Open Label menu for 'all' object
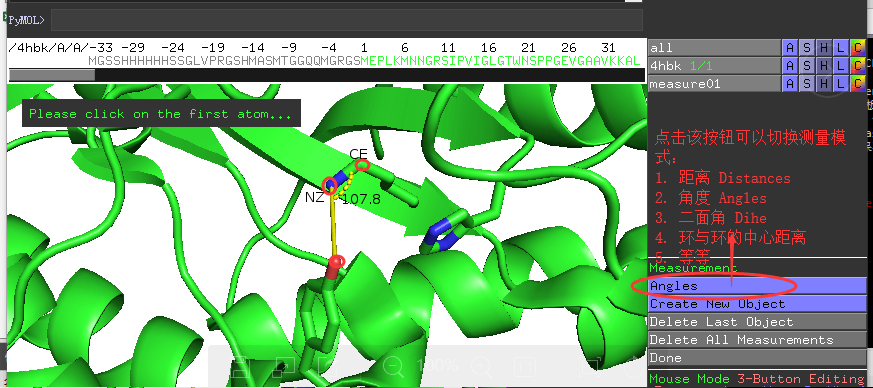 (841, 48)
